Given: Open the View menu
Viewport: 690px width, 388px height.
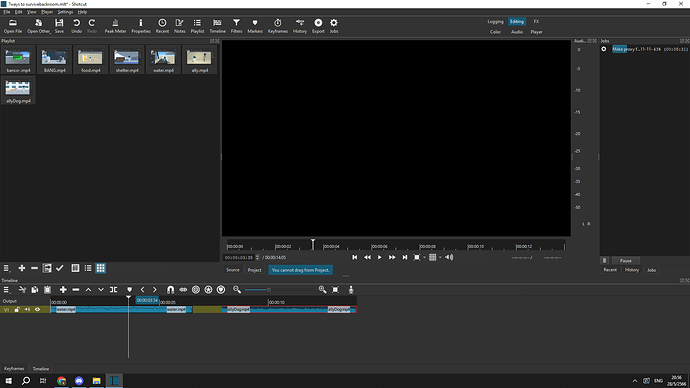Looking at the screenshot, I should pyautogui.click(x=32, y=12).
